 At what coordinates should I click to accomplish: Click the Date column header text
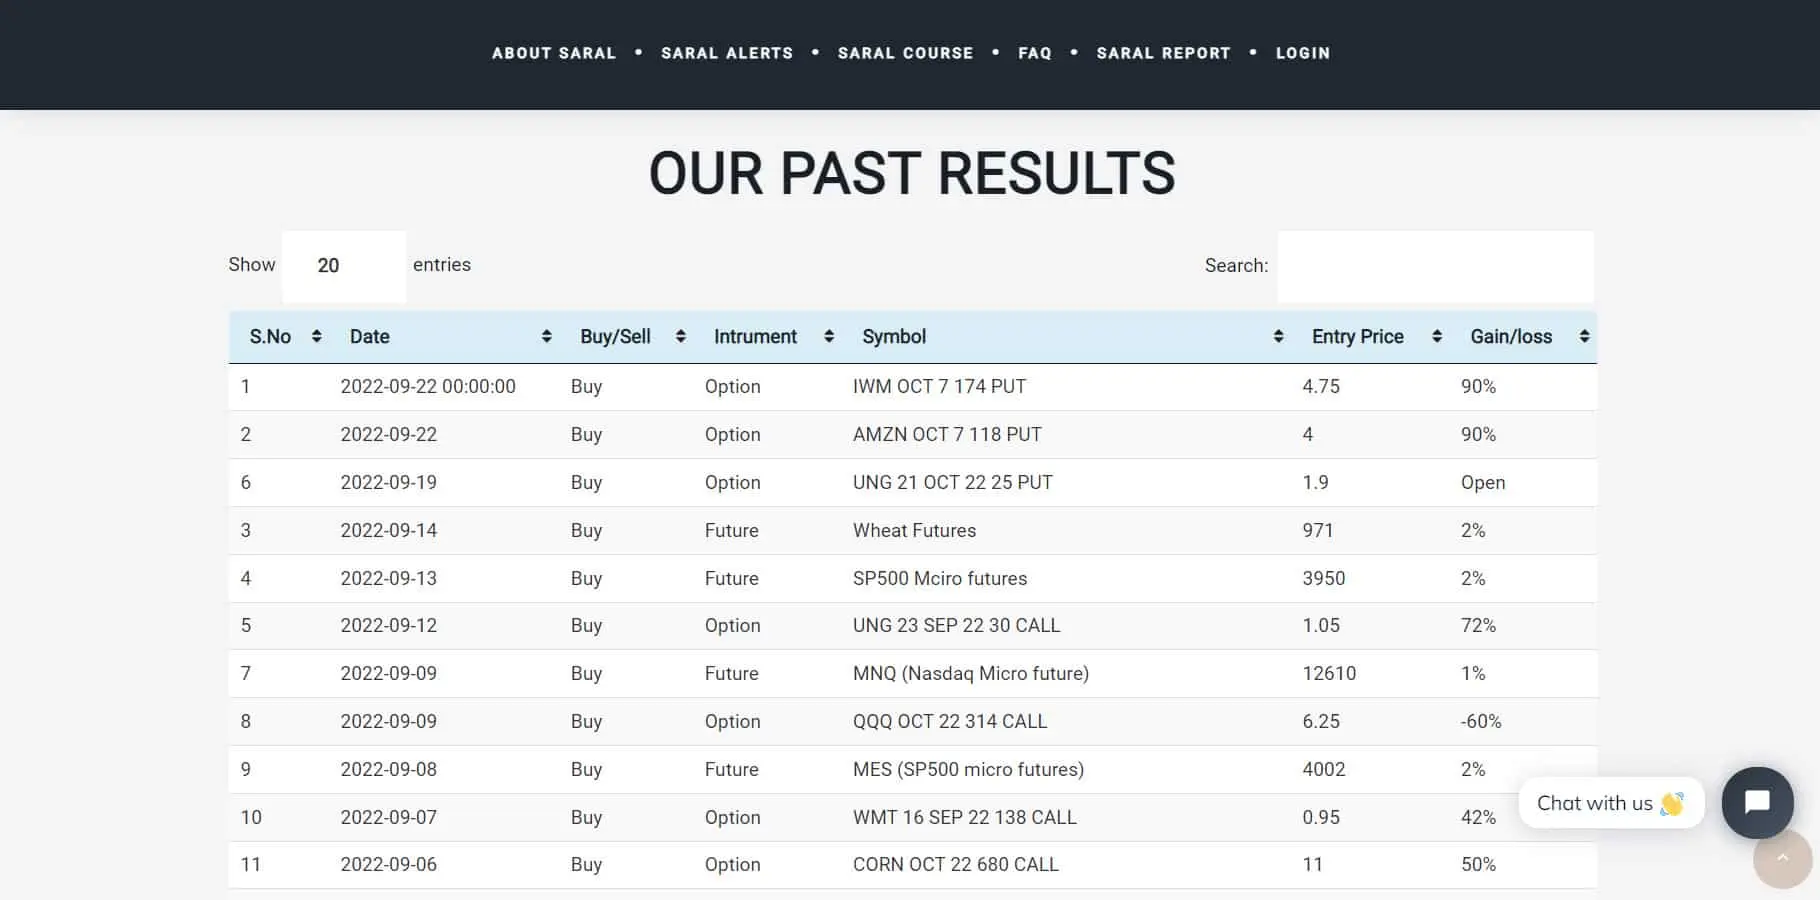[370, 337]
